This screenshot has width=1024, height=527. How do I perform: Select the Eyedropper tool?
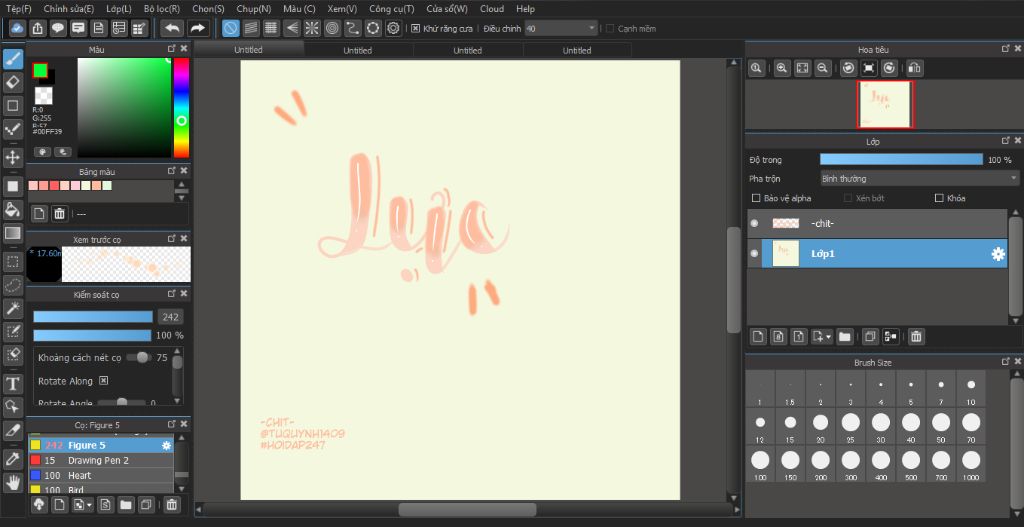pos(12,459)
